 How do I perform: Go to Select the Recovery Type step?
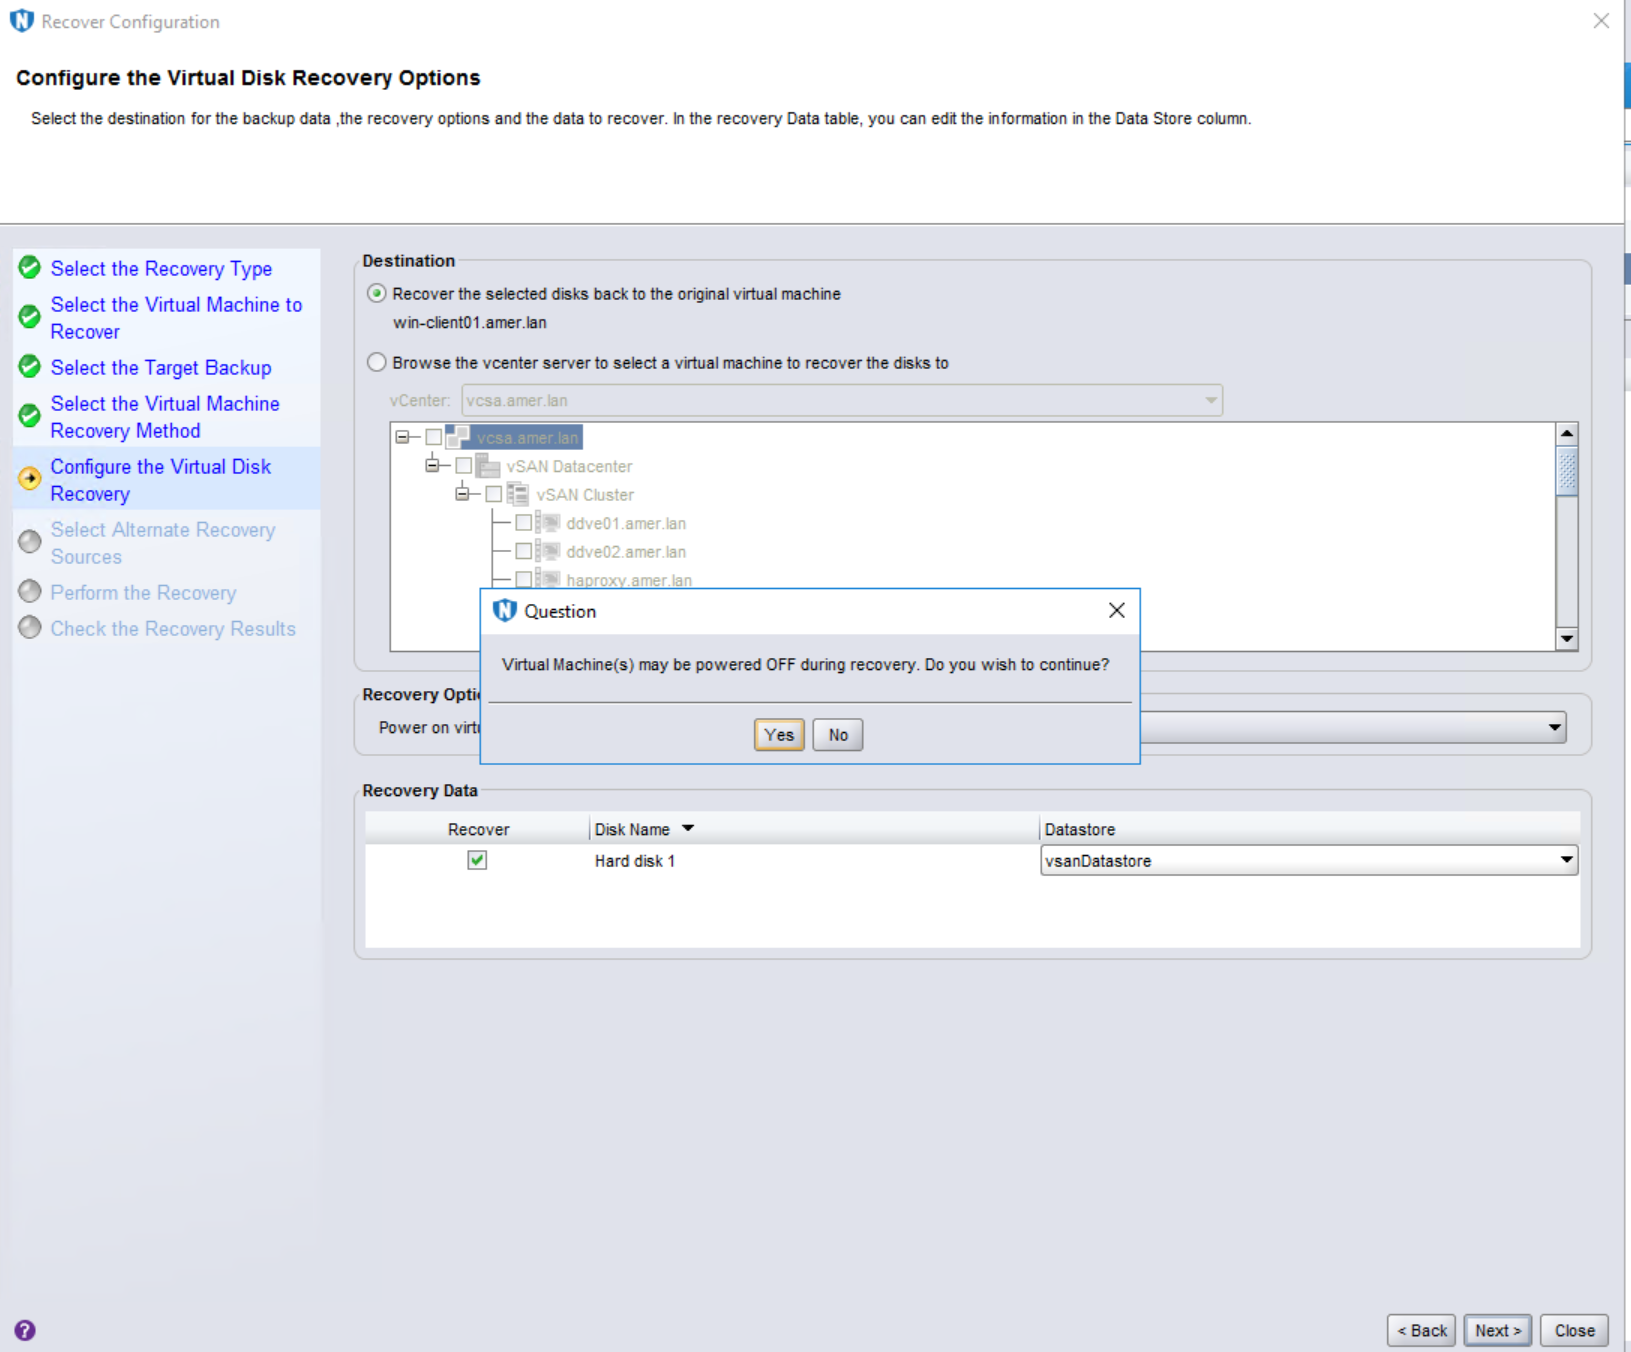click(x=161, y=268)
